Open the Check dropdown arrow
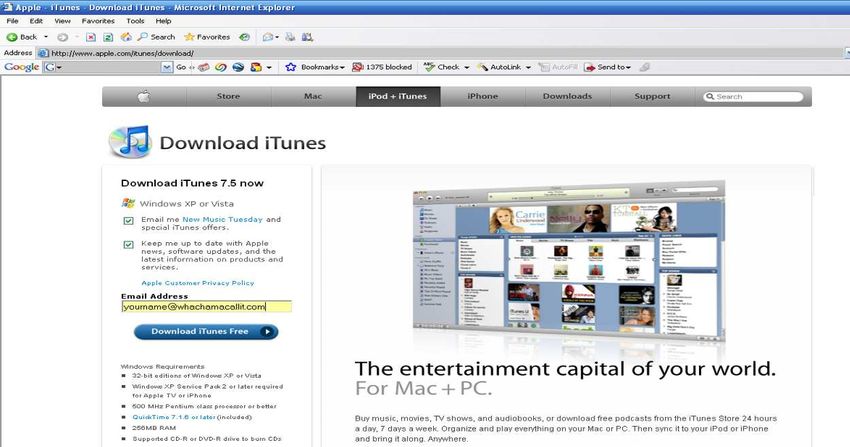 (466, 67)
